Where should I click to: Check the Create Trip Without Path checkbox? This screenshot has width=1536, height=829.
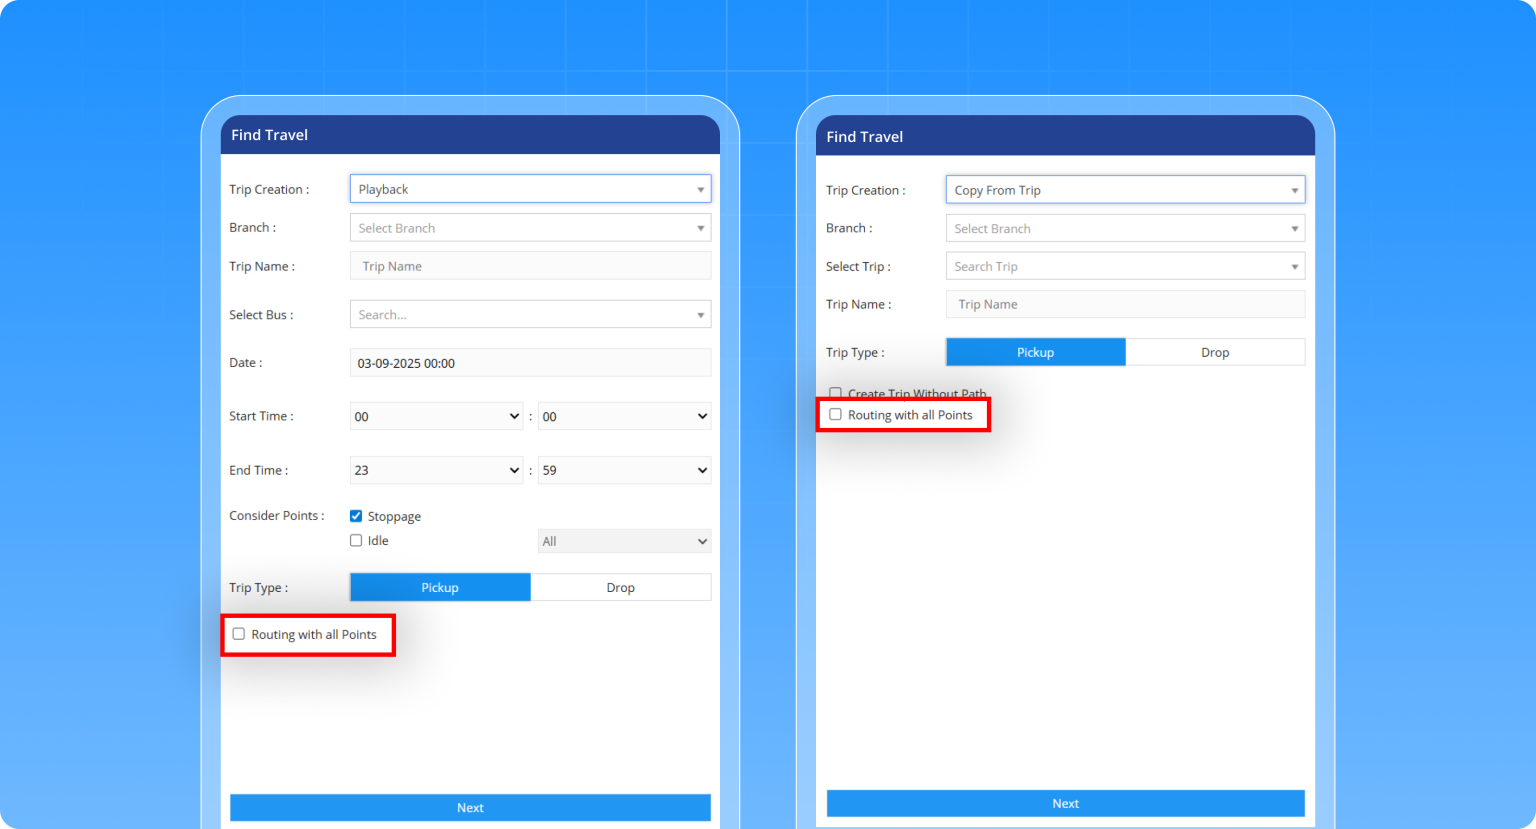tap(835, 393)
